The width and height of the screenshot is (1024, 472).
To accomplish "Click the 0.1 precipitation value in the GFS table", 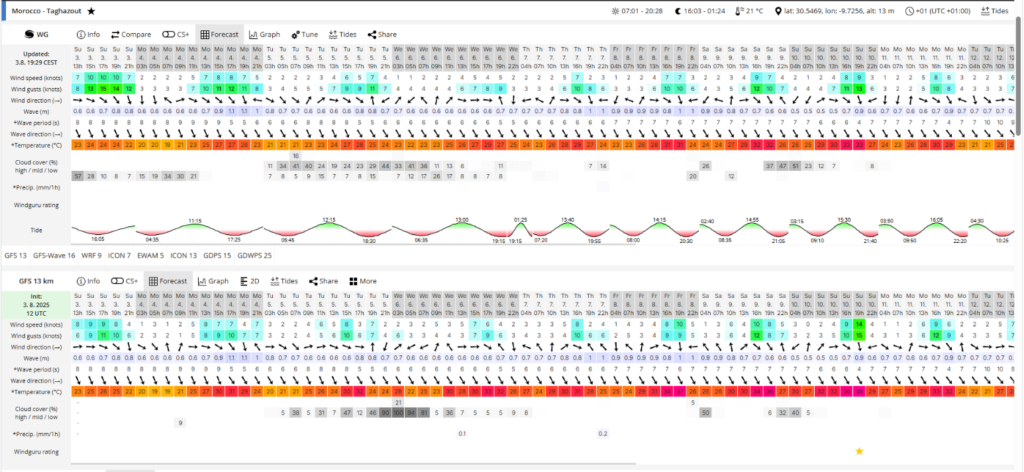I will pyautogui.click(x=462, y=433).
